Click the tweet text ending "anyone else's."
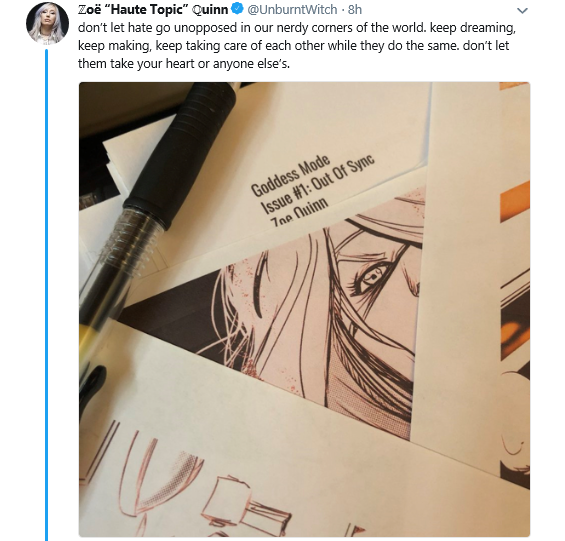Screen dimensions: 565x541 (x=184, y=64)
